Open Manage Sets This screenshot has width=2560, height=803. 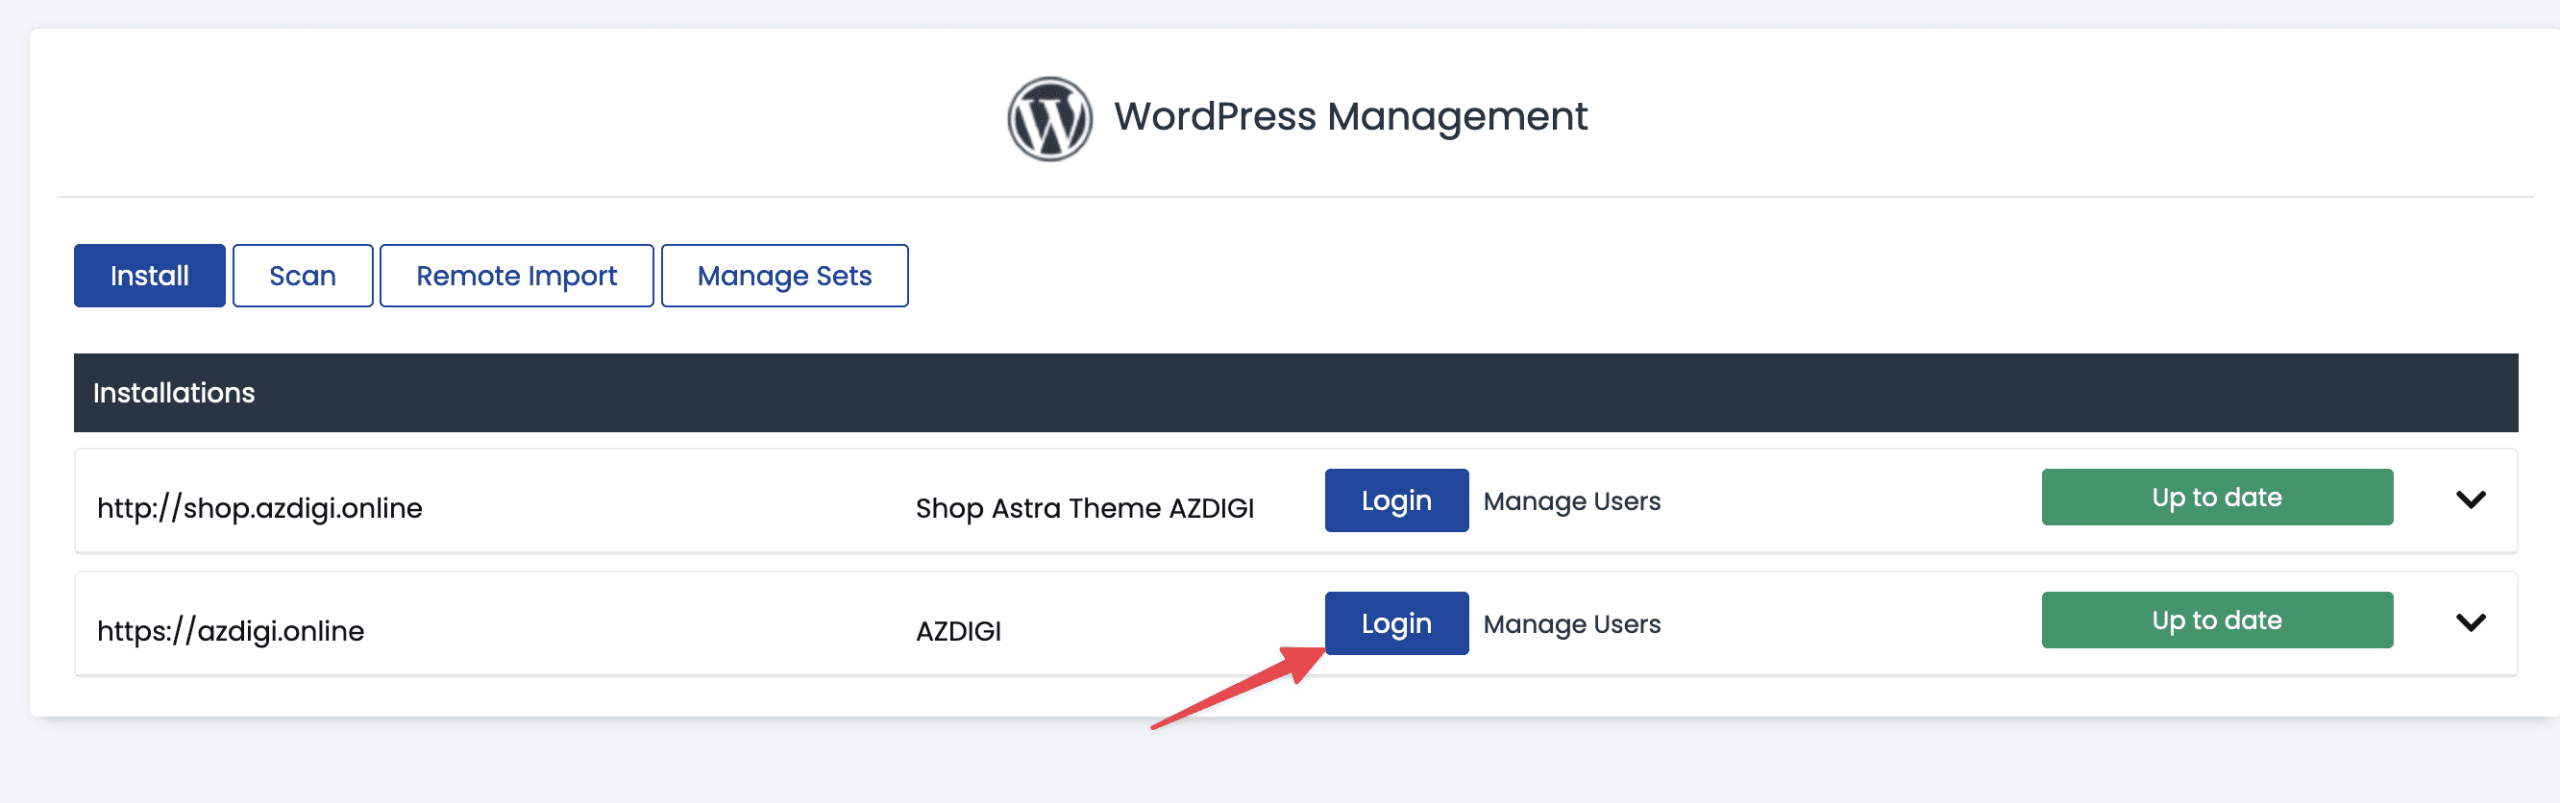(784, 276)
